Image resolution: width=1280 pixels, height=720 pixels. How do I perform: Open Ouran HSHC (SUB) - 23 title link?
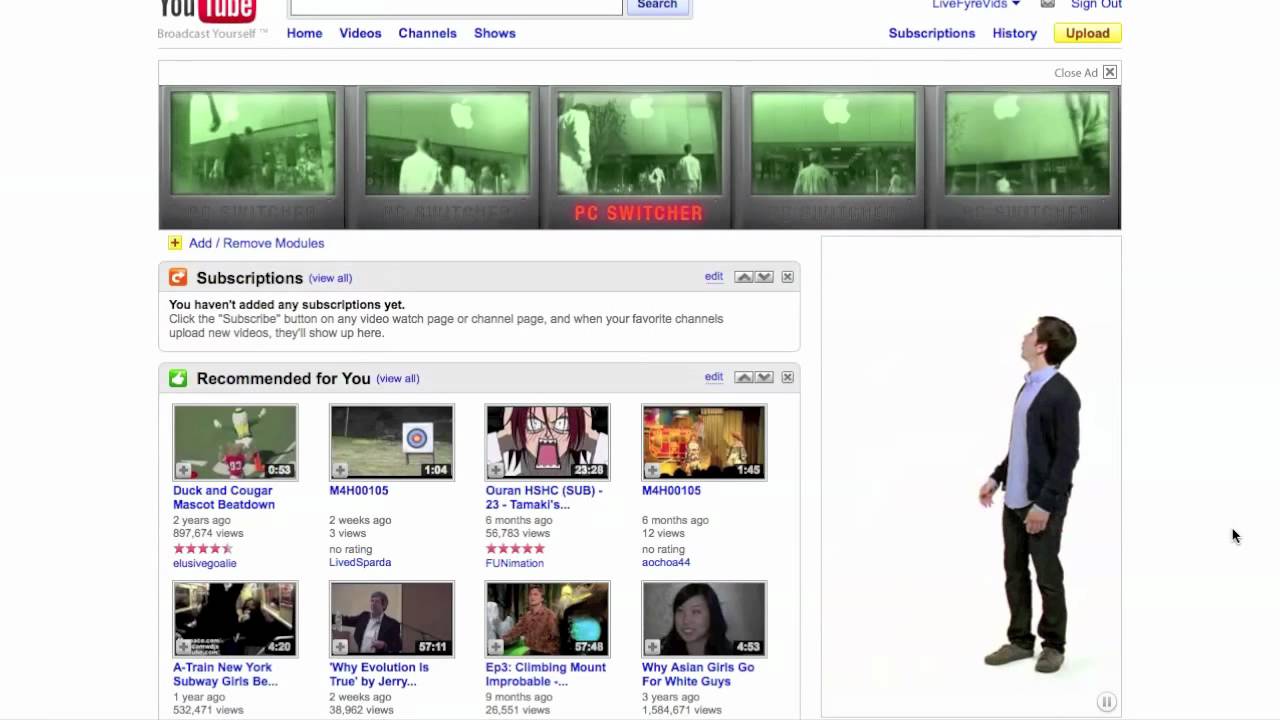(x=544, y=498)
